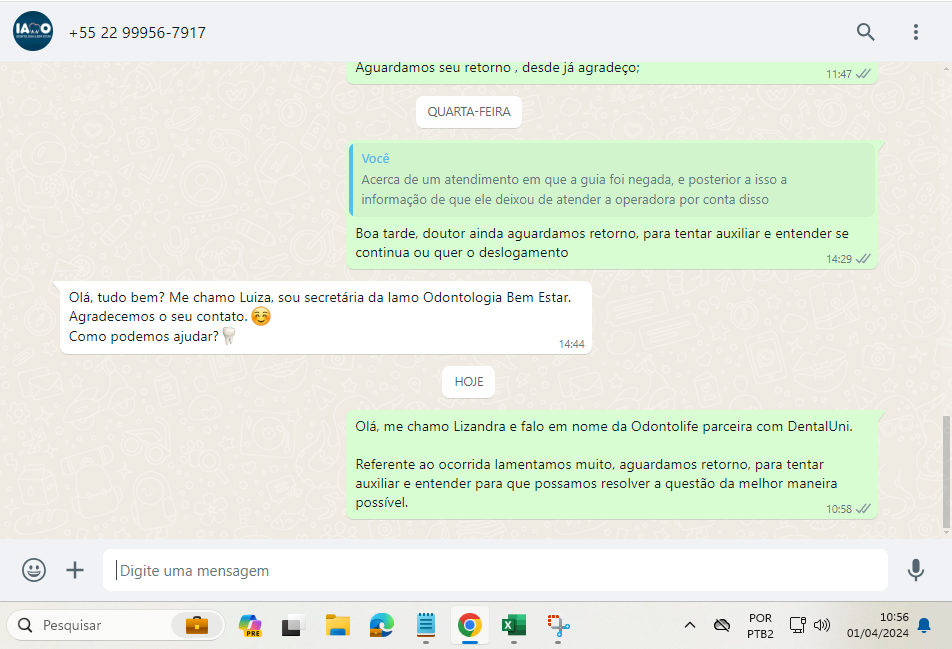Screen dimensions: 952x649
Task: Select the message mentioning Lizandra and Odontolife
Action: click(612, 464)
